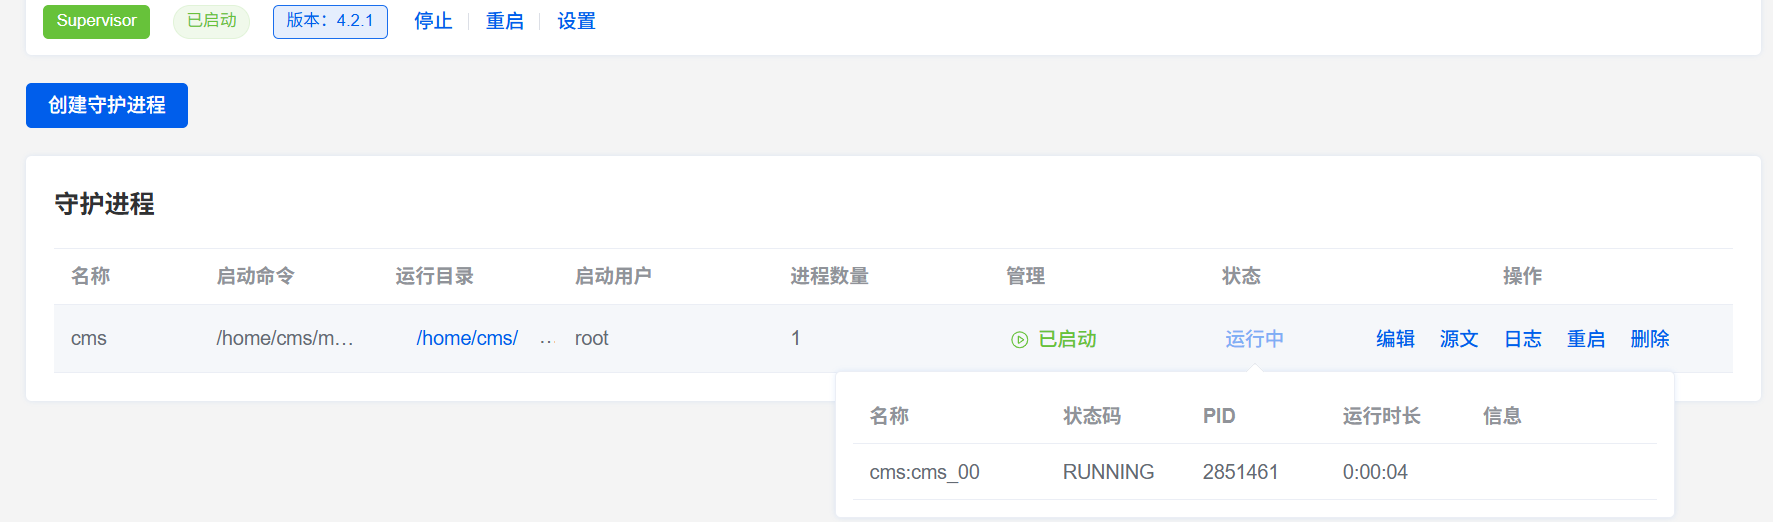1773x522 pixels.
Task: Click the PID value 2851461
Action: [x=1240, y=472]
